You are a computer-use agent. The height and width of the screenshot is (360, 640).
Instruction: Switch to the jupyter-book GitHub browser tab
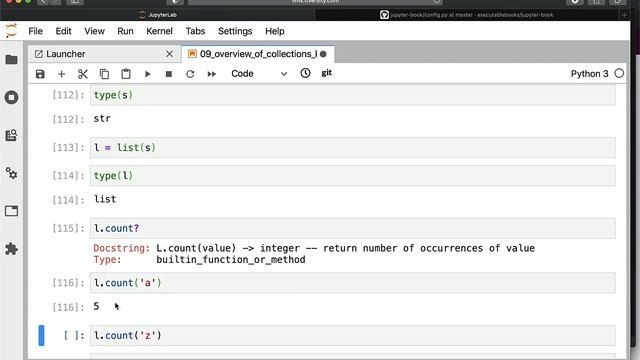[x=467, y=15]
